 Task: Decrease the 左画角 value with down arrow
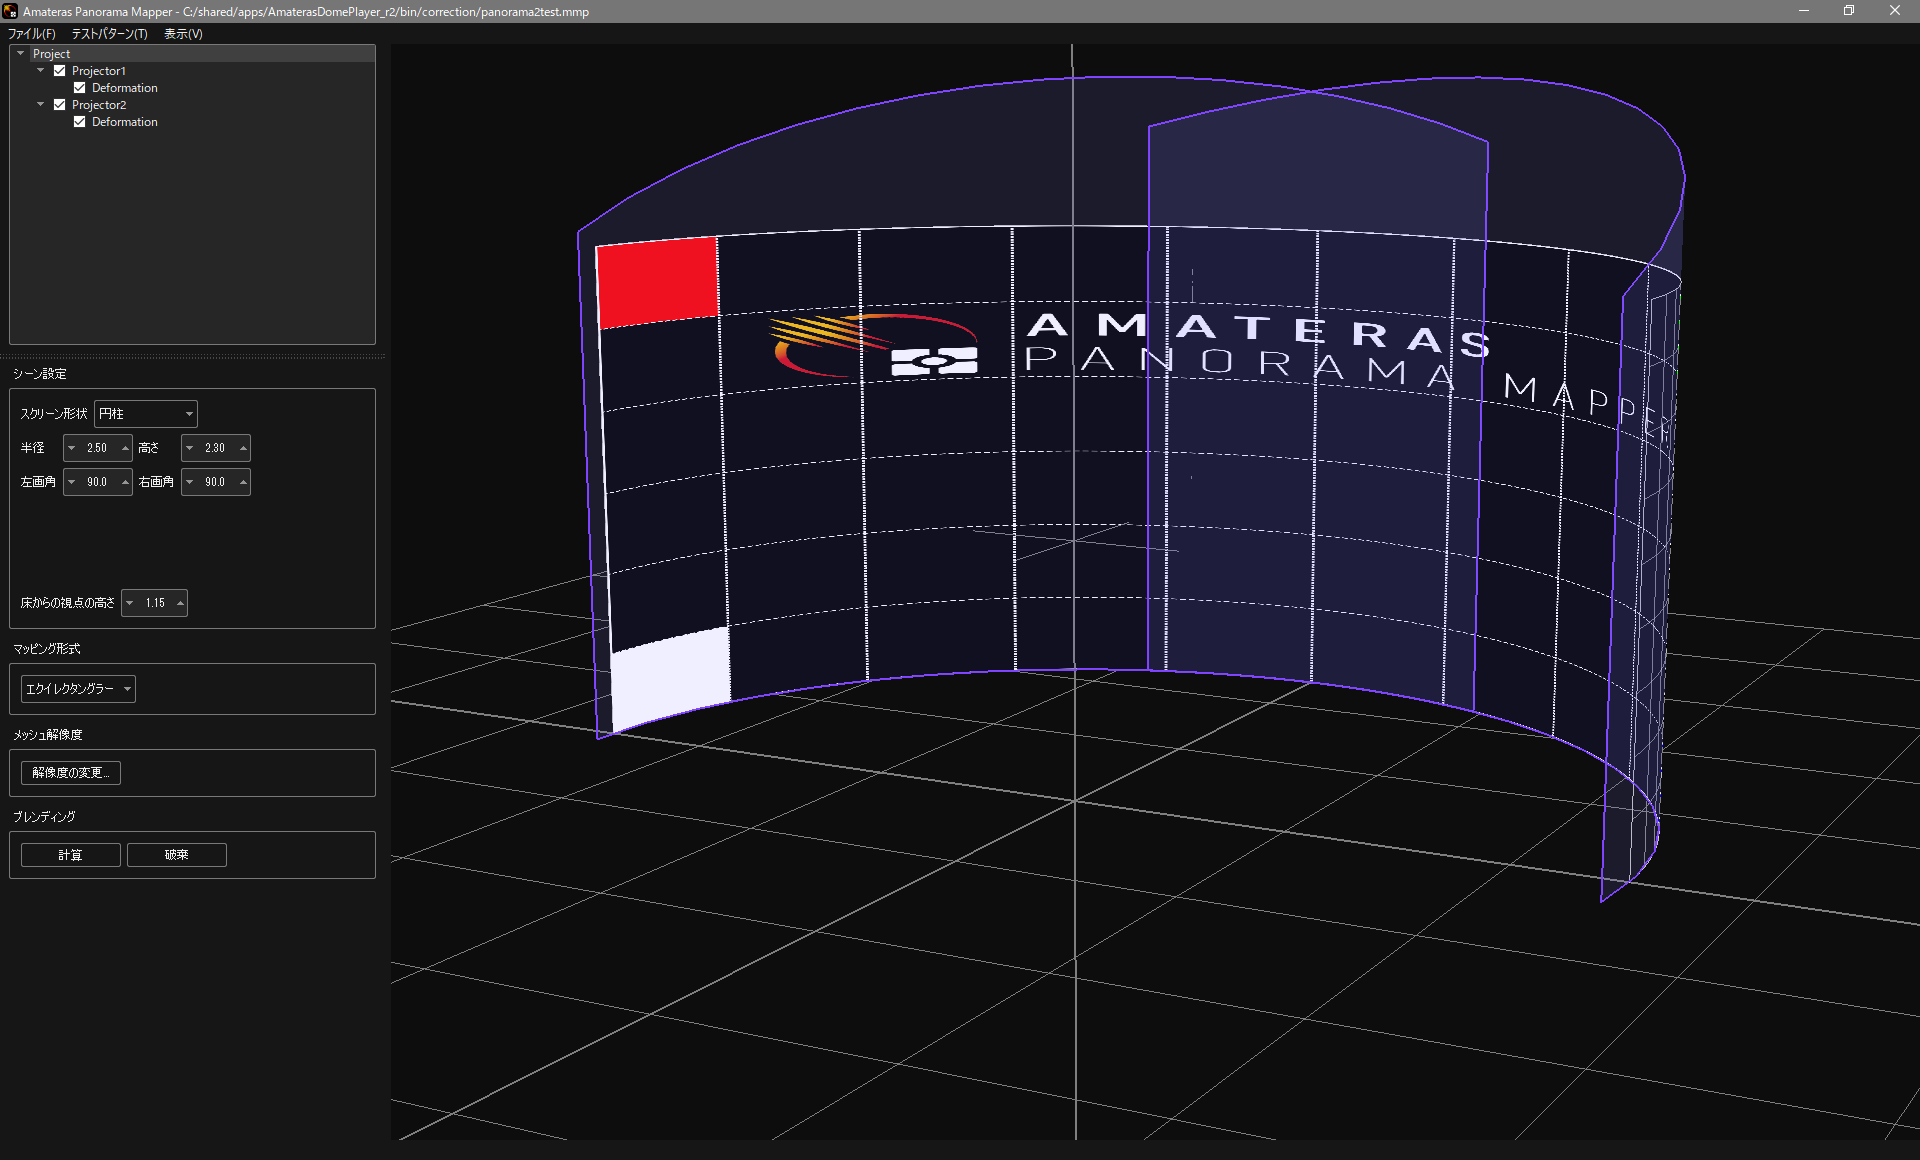coord(72,482)
